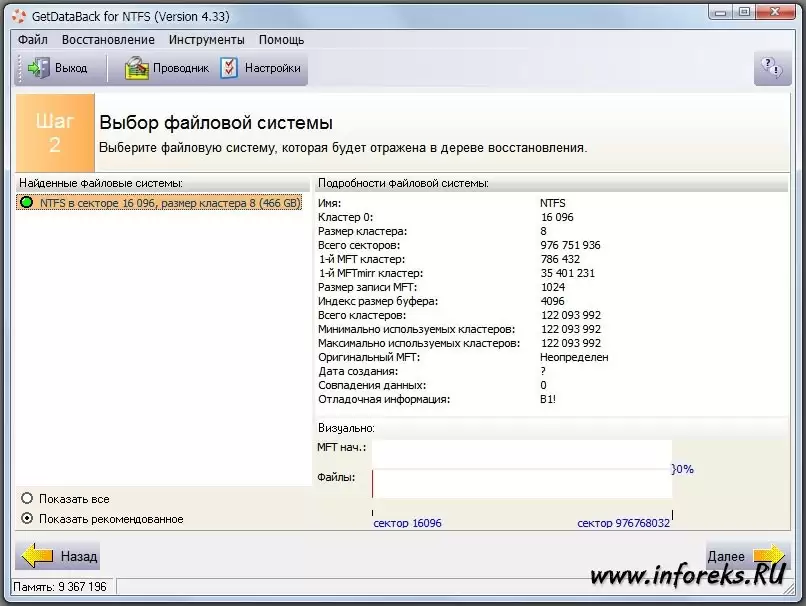Click the Шаг 2 step indicator box
This screenshot has height=606, width=806.
[x=55, y=133]
